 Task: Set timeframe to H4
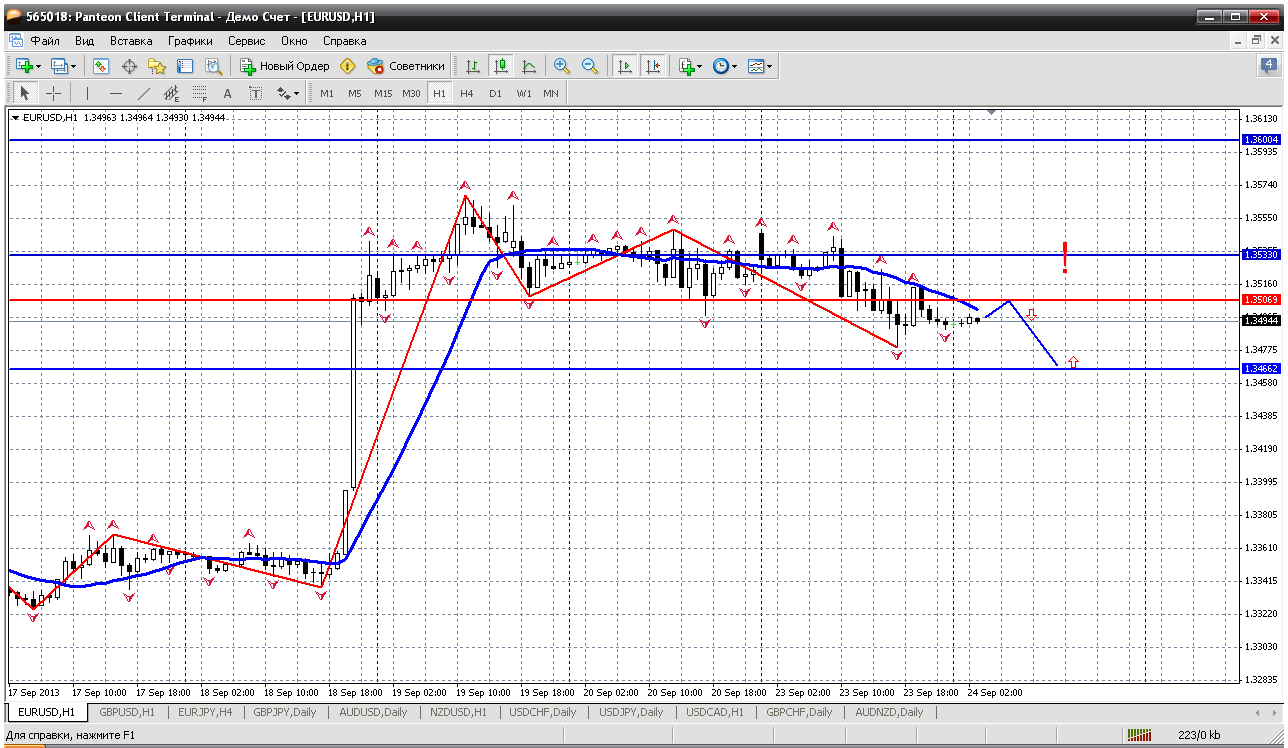pyautogui.click(x=467, y=93)
